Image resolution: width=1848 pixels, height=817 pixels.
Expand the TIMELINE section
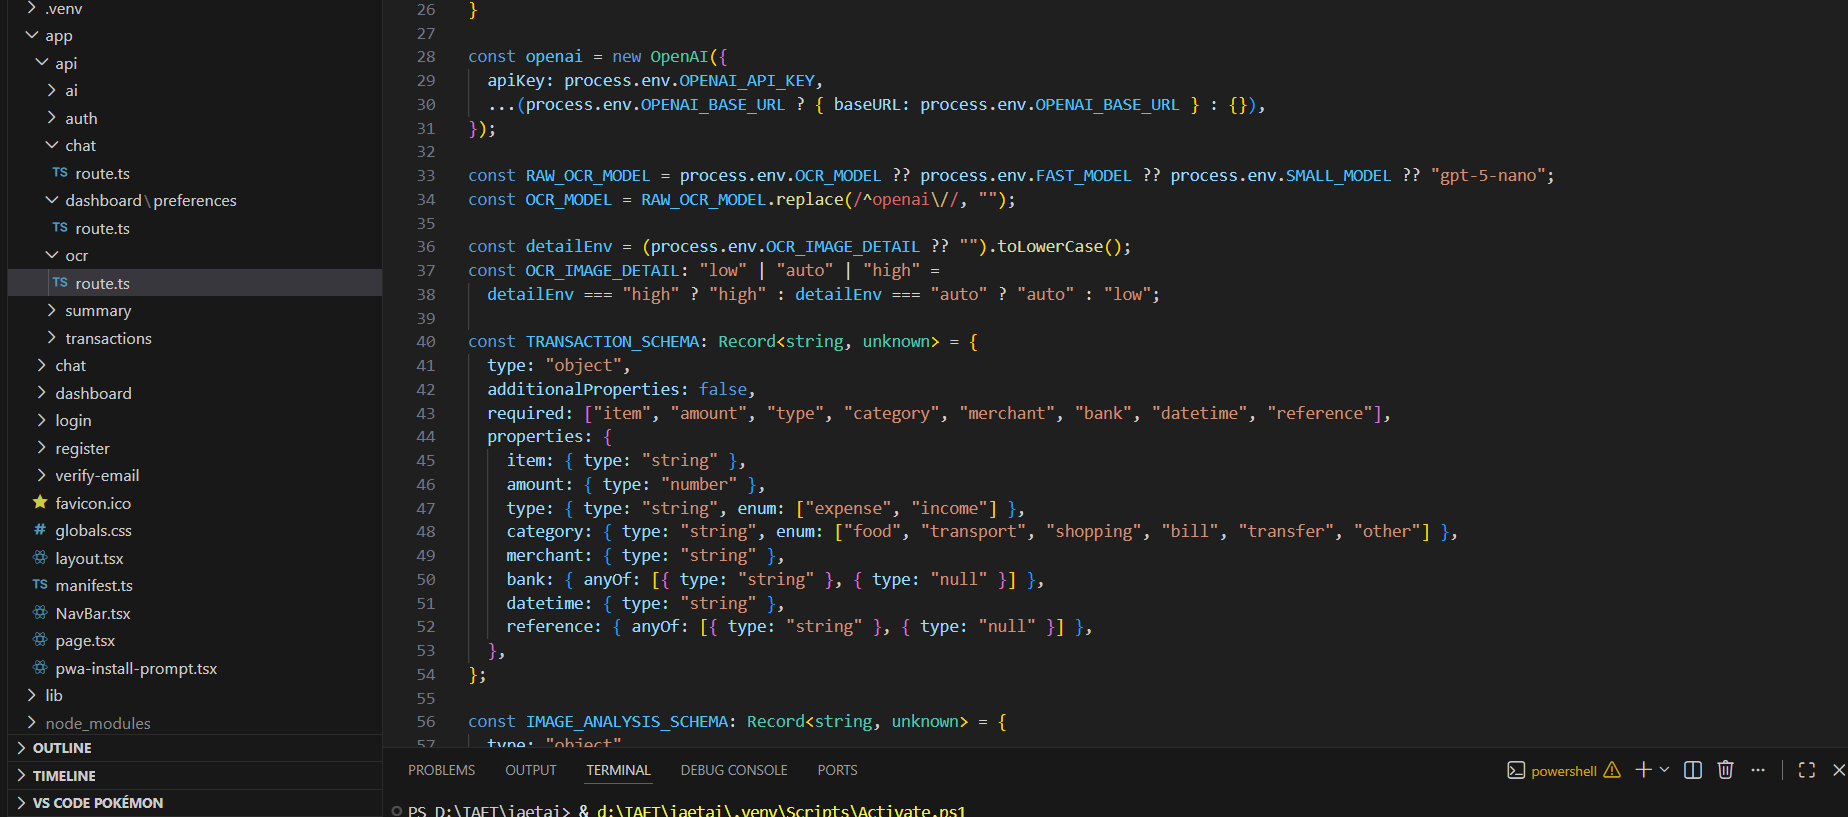point(195,776)
